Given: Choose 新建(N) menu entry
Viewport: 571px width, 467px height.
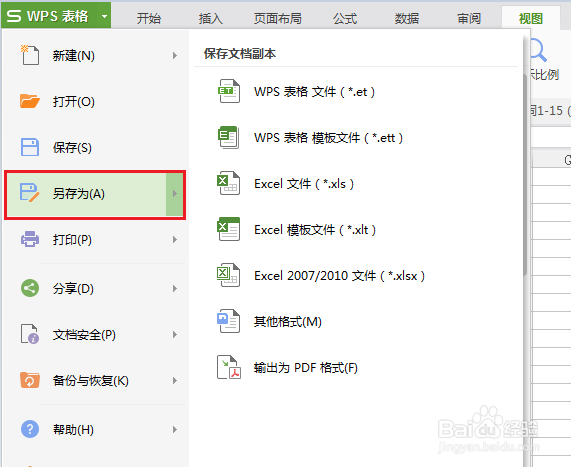Looking at the screenshot, I should 95,55.
